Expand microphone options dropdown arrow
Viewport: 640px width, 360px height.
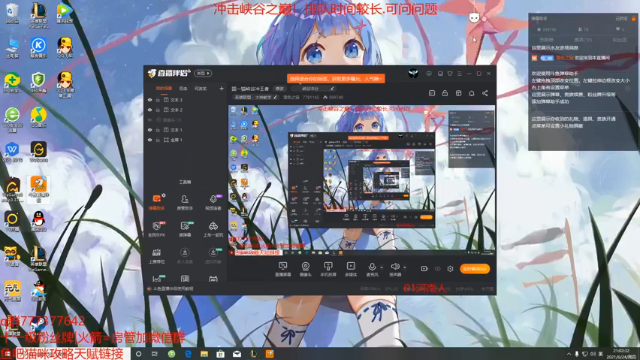382,267
